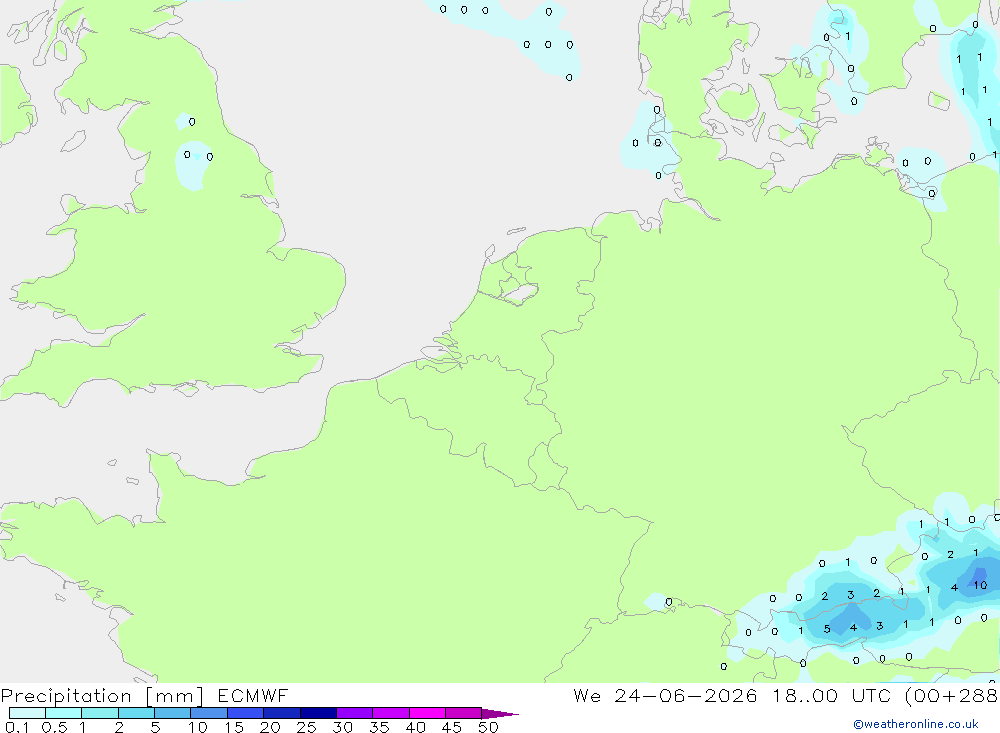The height and width of the screenshot is (733, 1000).
Task: Click the above-50 arrow tip of legend
Action: 500,714
